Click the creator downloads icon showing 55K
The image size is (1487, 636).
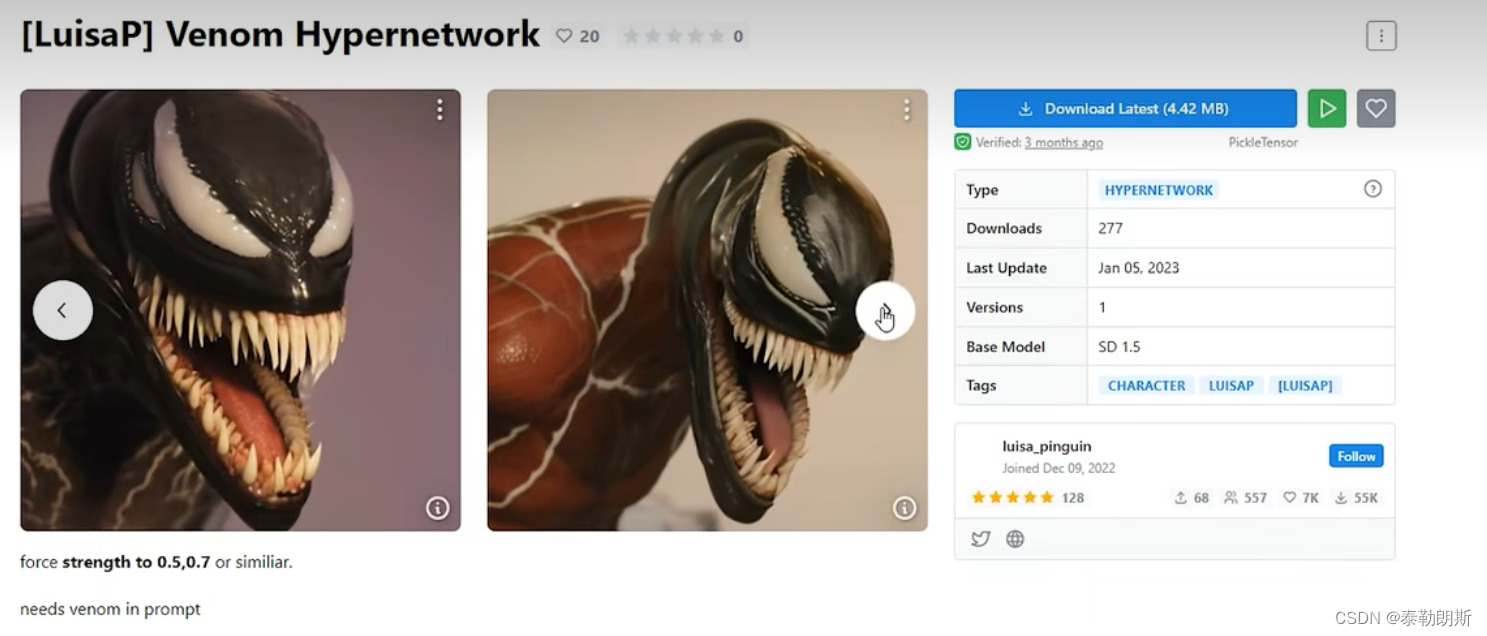click(x=1356, y=498)
